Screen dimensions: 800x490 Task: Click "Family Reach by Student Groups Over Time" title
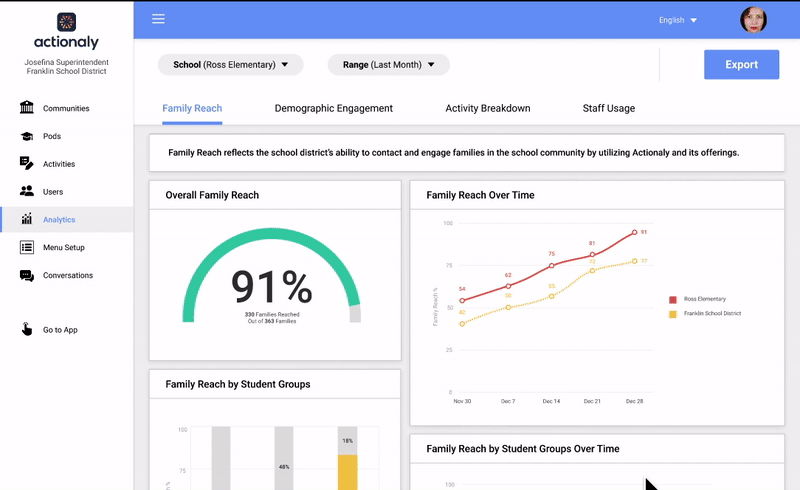pyautogui.click(x=523, y=449)
